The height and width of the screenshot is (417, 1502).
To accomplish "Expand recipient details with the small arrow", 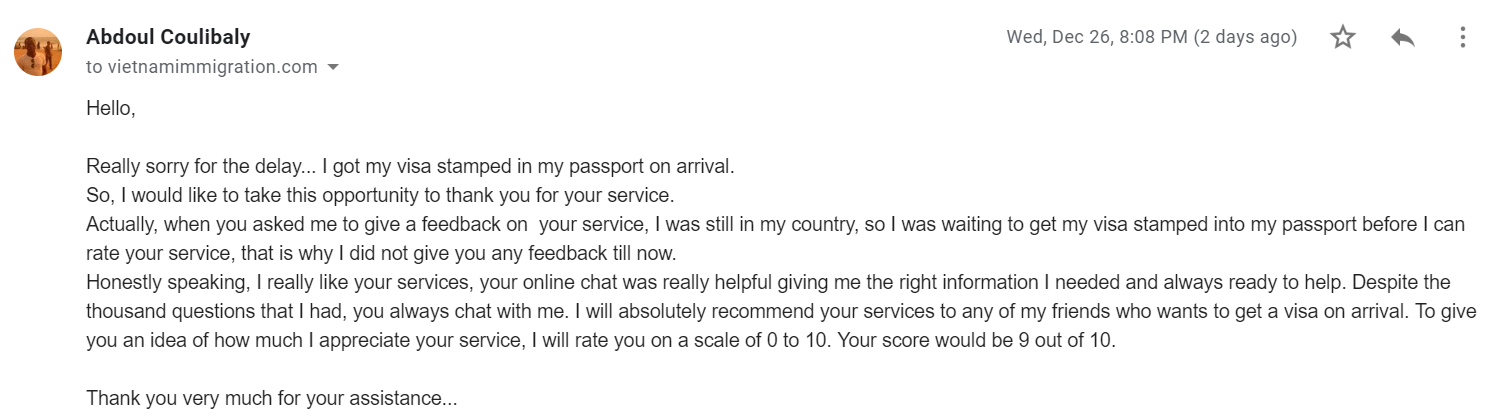I will pyautogui.click(x=333, y=68).
